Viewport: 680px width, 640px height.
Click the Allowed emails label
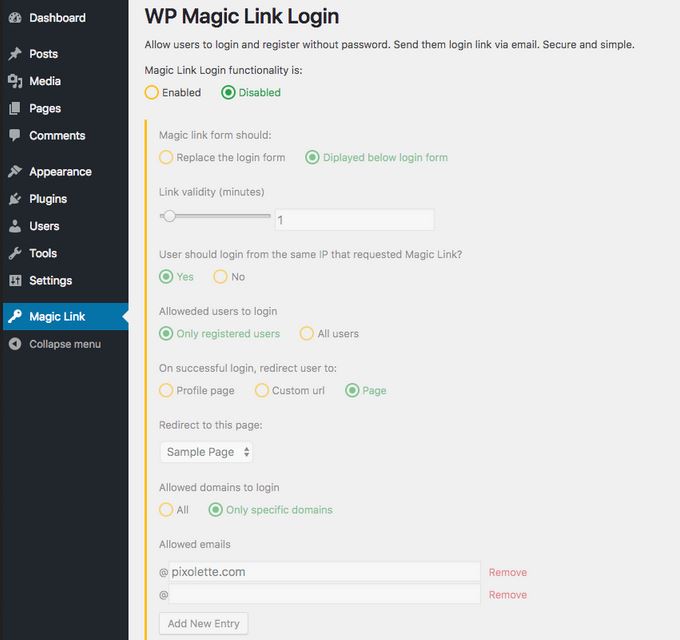coord(195,544)
